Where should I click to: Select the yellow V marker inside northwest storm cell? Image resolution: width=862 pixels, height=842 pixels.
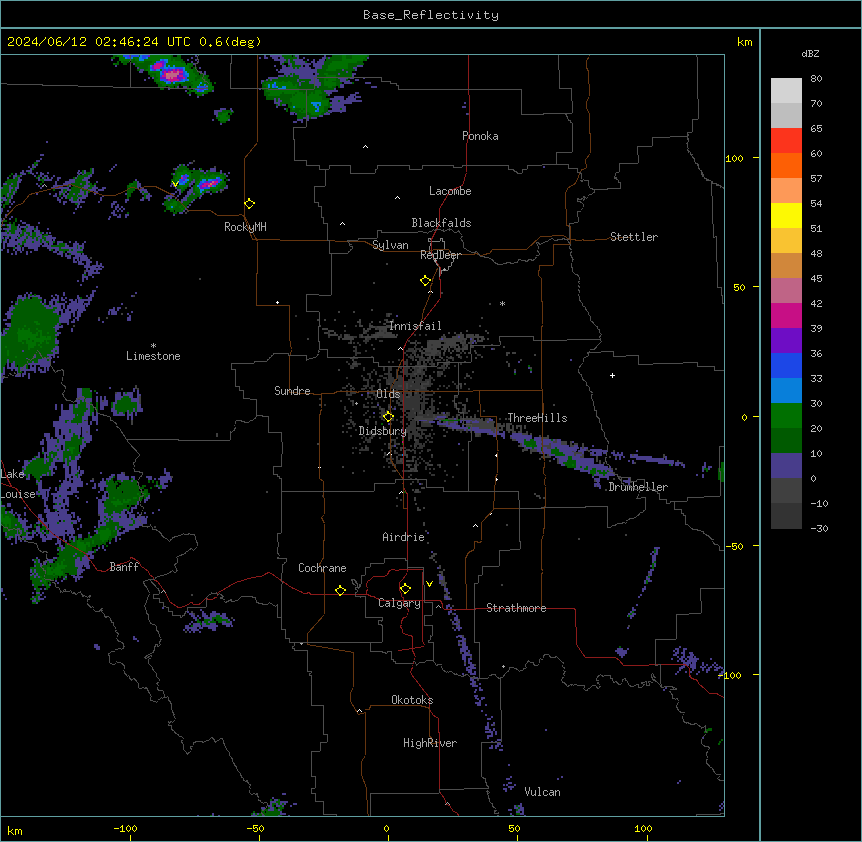pos(175,184)
